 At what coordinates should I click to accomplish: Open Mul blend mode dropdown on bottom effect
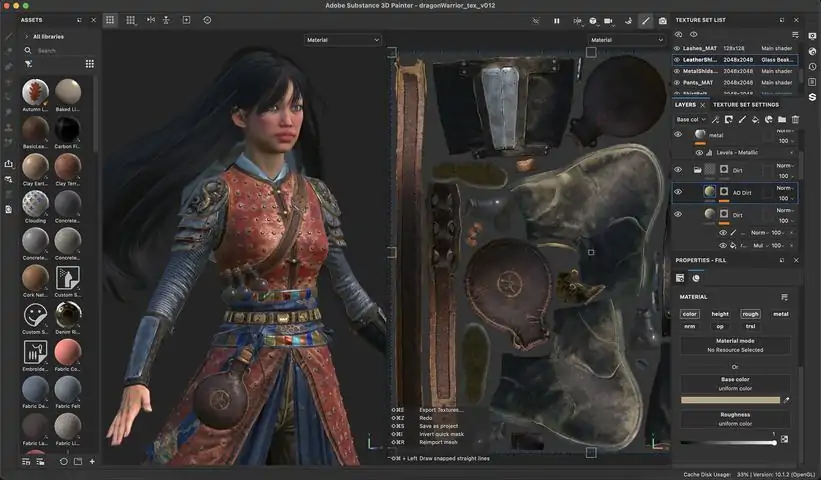point(760,245)
